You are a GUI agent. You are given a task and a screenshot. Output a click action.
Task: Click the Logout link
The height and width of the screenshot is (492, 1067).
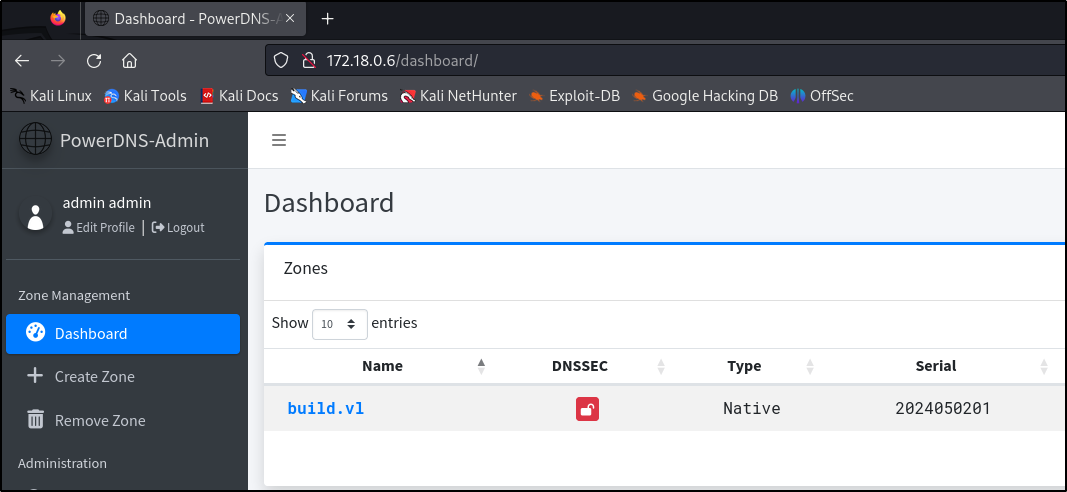pyautogui.click(x=185, y=228)
